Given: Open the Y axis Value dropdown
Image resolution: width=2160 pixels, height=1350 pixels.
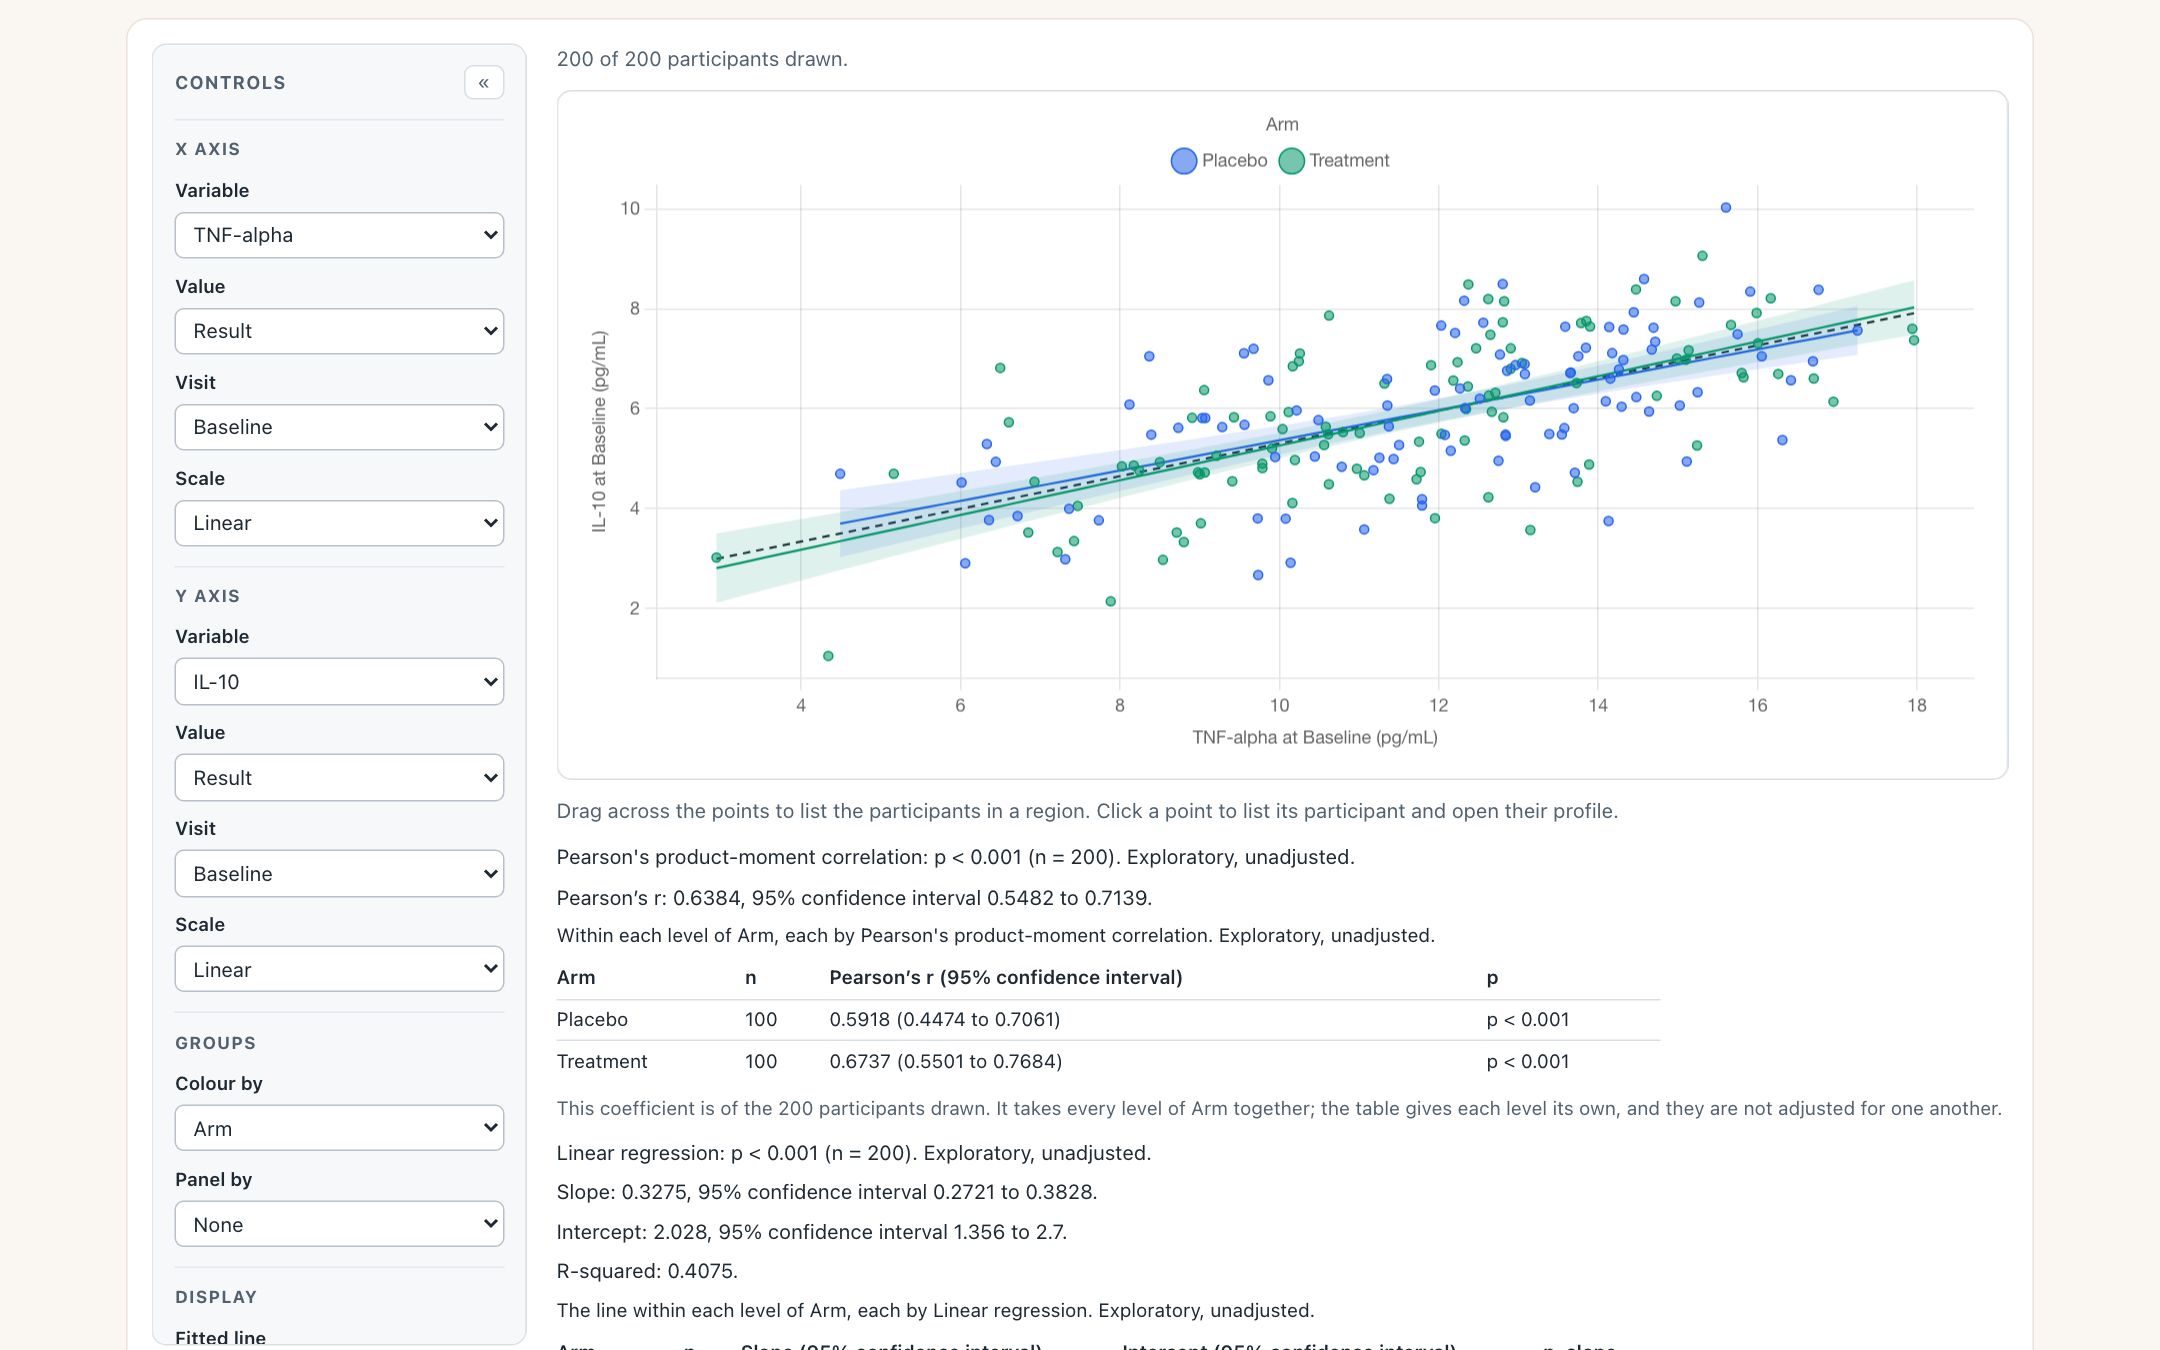Looking at the screenshot, I should [x=339, y=778].
